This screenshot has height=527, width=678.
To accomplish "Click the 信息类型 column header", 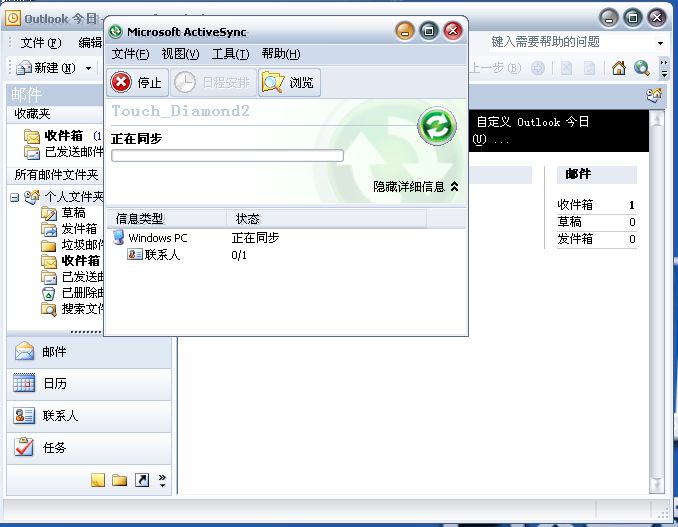I will [x=166, y=219].
